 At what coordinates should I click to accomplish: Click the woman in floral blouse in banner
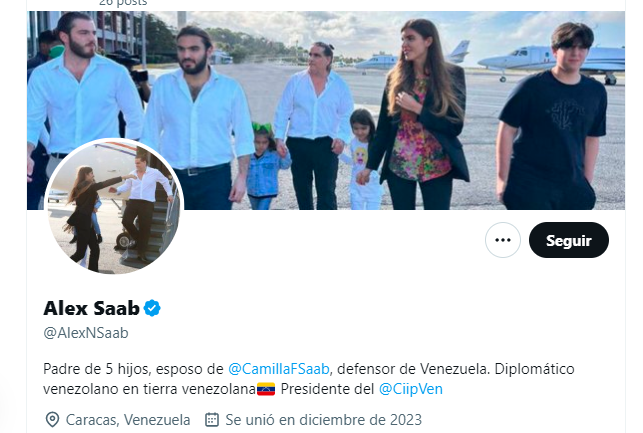click(420, 115)
